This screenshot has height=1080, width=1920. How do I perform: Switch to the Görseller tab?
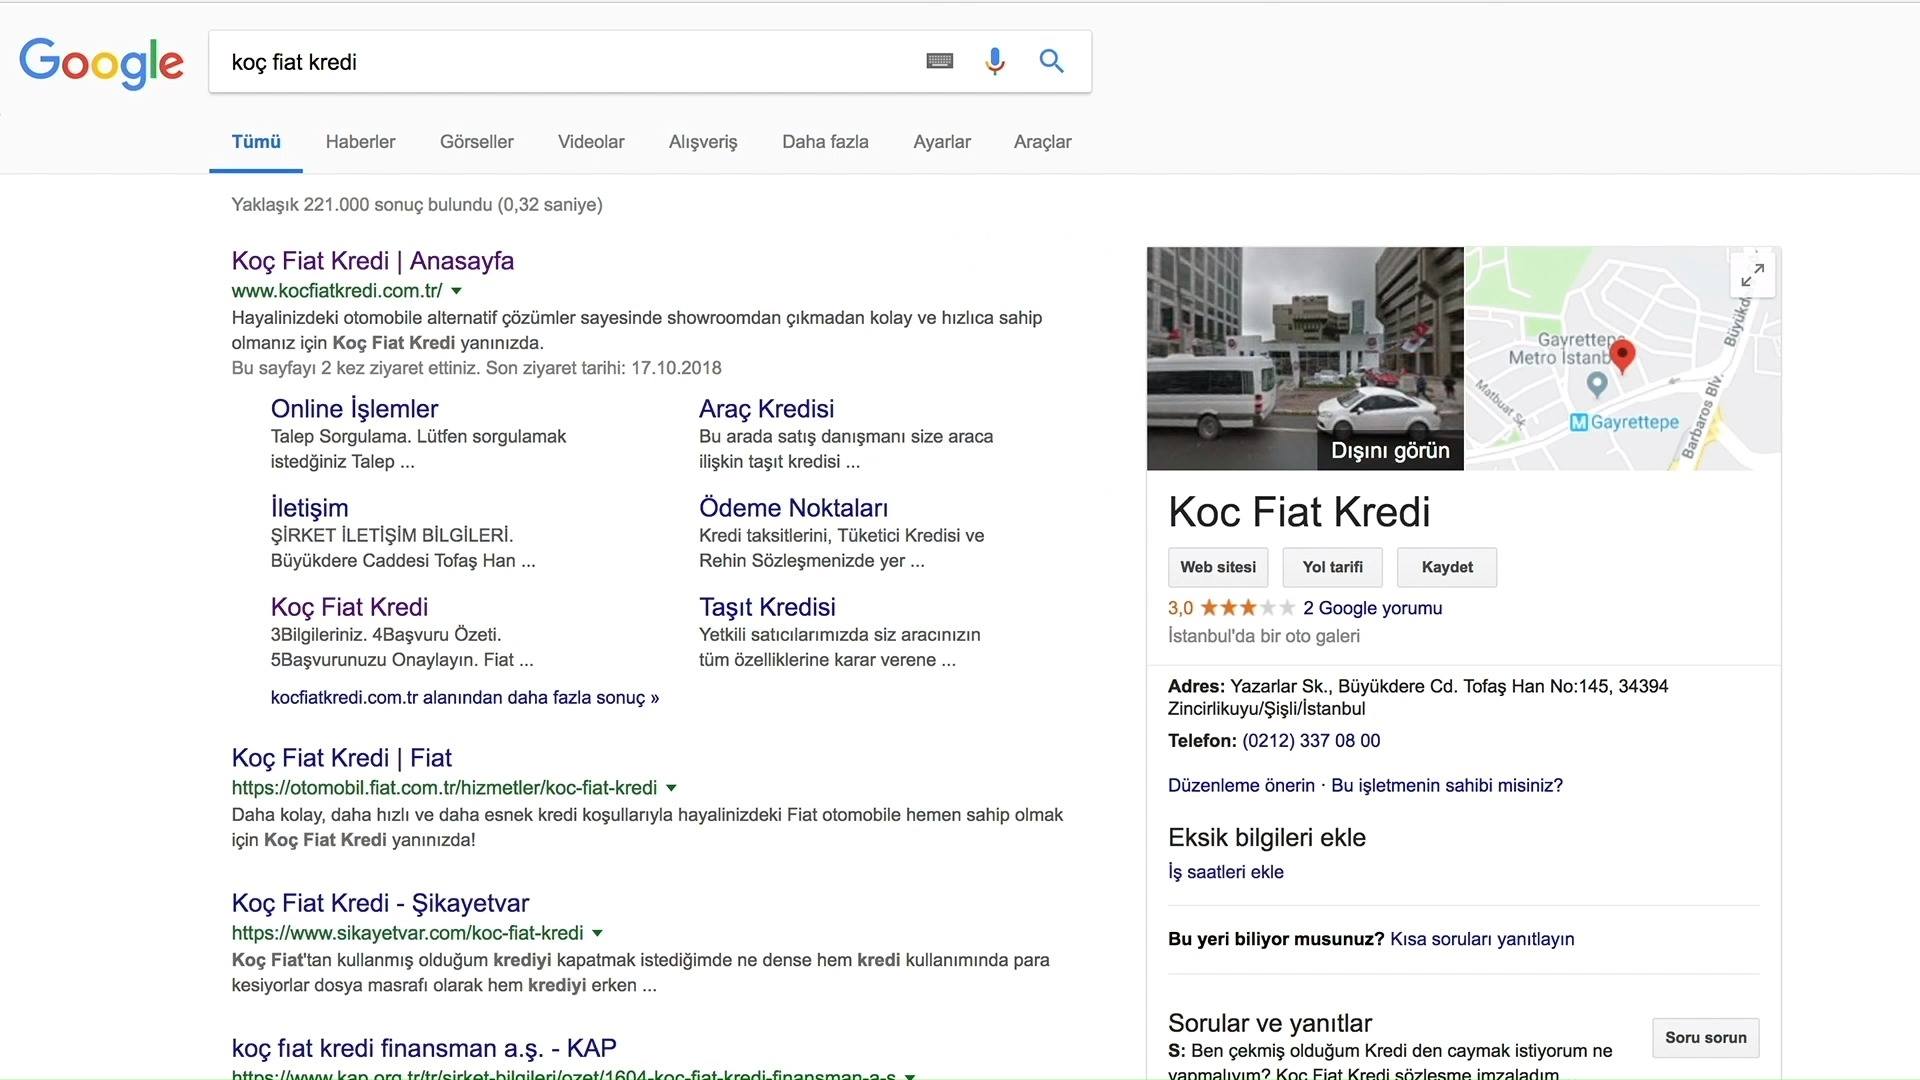477,142
